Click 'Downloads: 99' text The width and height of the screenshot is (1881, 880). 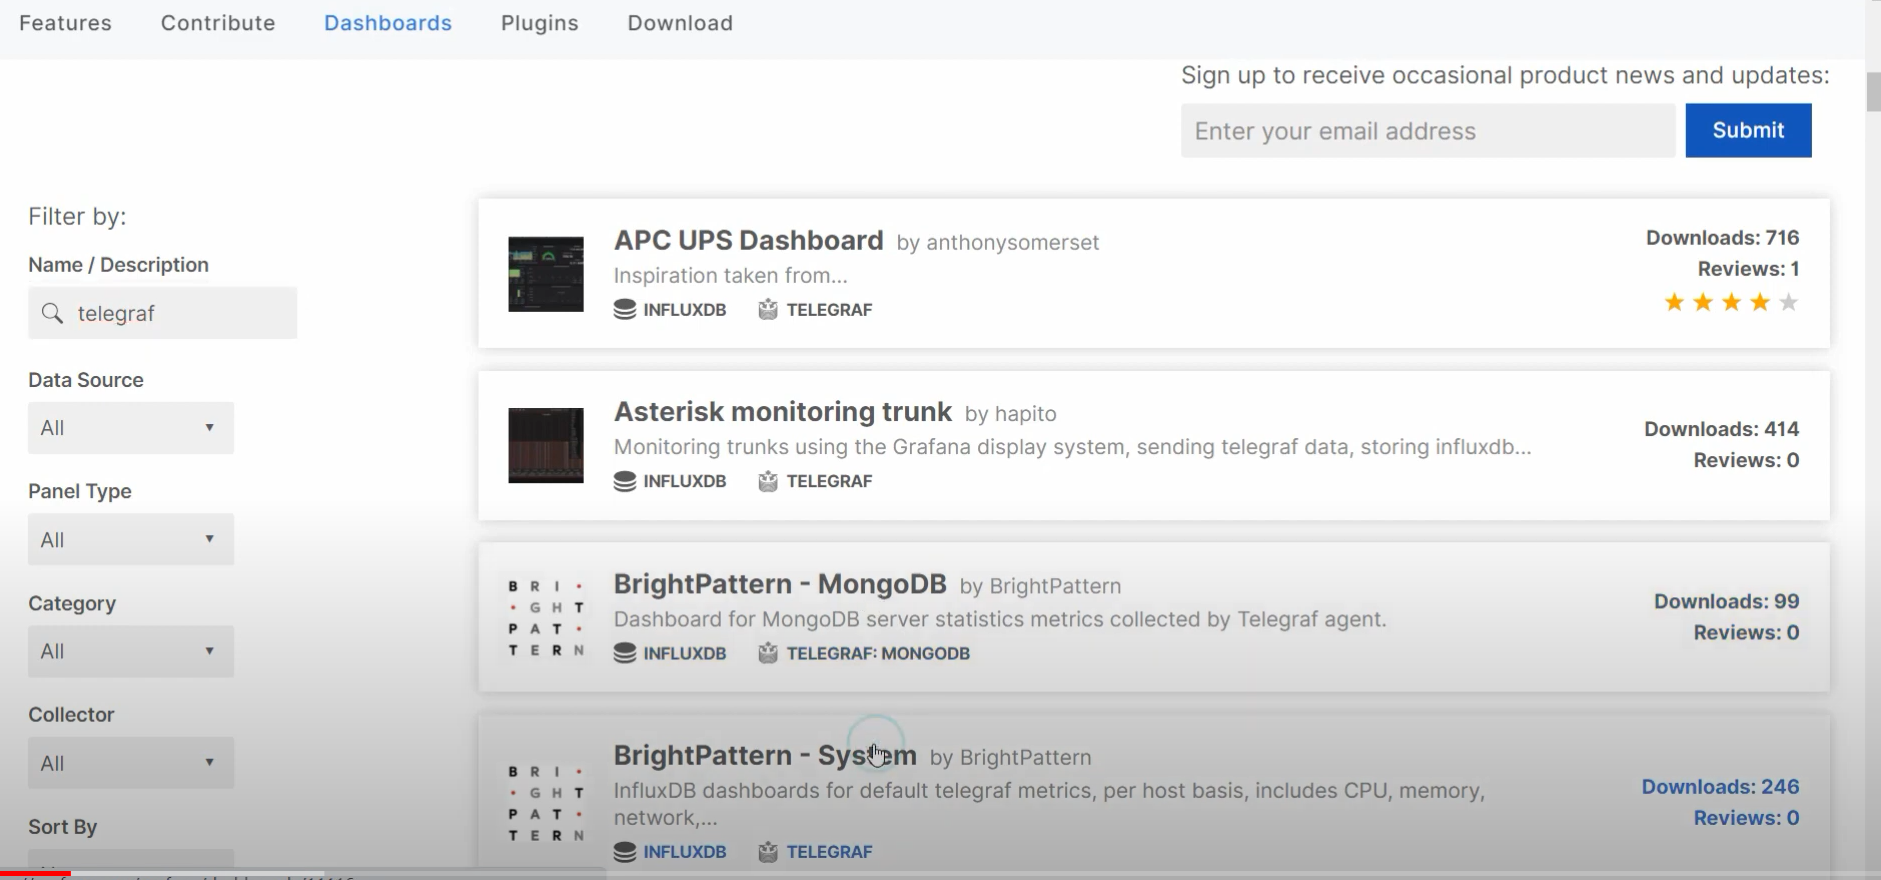point(1727,601)
